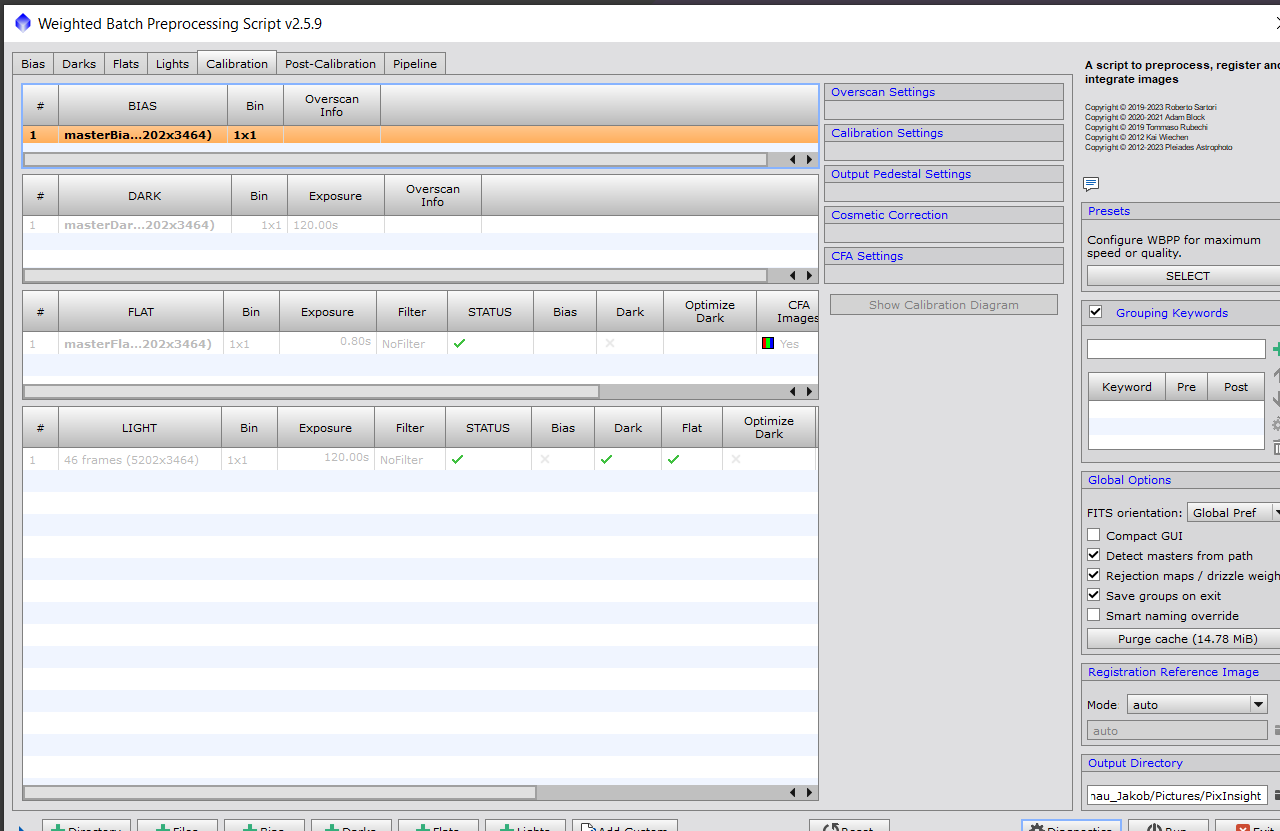
Task: Click the BIAS table horizontal scrollbar
Action: [x=395, y=159]
